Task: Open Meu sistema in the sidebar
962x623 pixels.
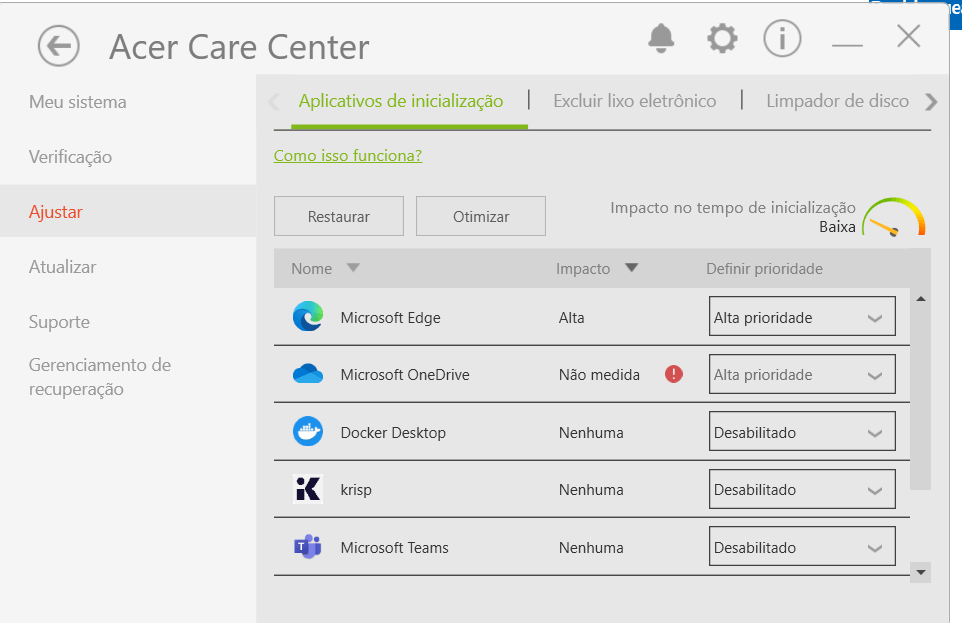Action: point(78,102)
